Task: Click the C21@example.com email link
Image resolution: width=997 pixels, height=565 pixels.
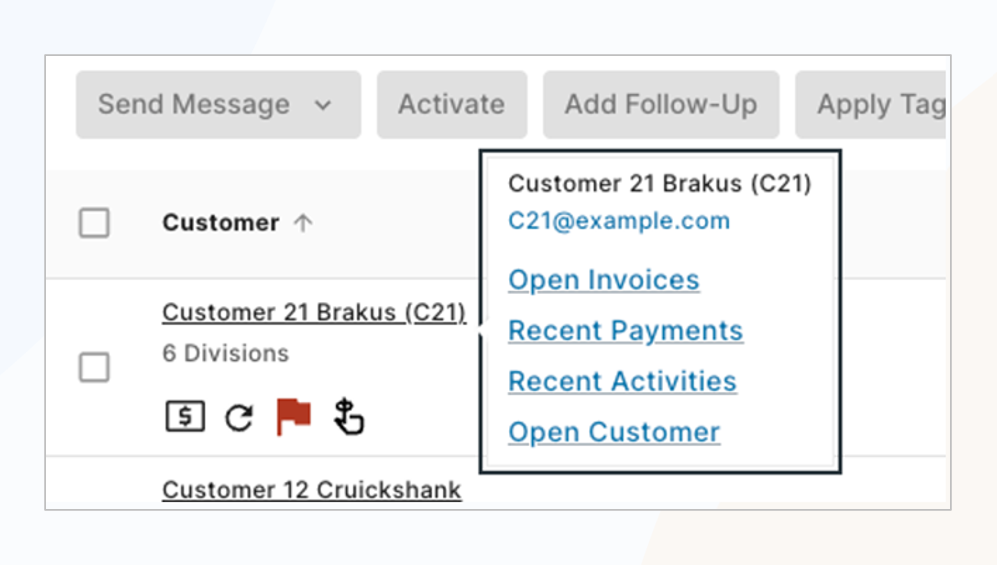Action: coord(619,221)
